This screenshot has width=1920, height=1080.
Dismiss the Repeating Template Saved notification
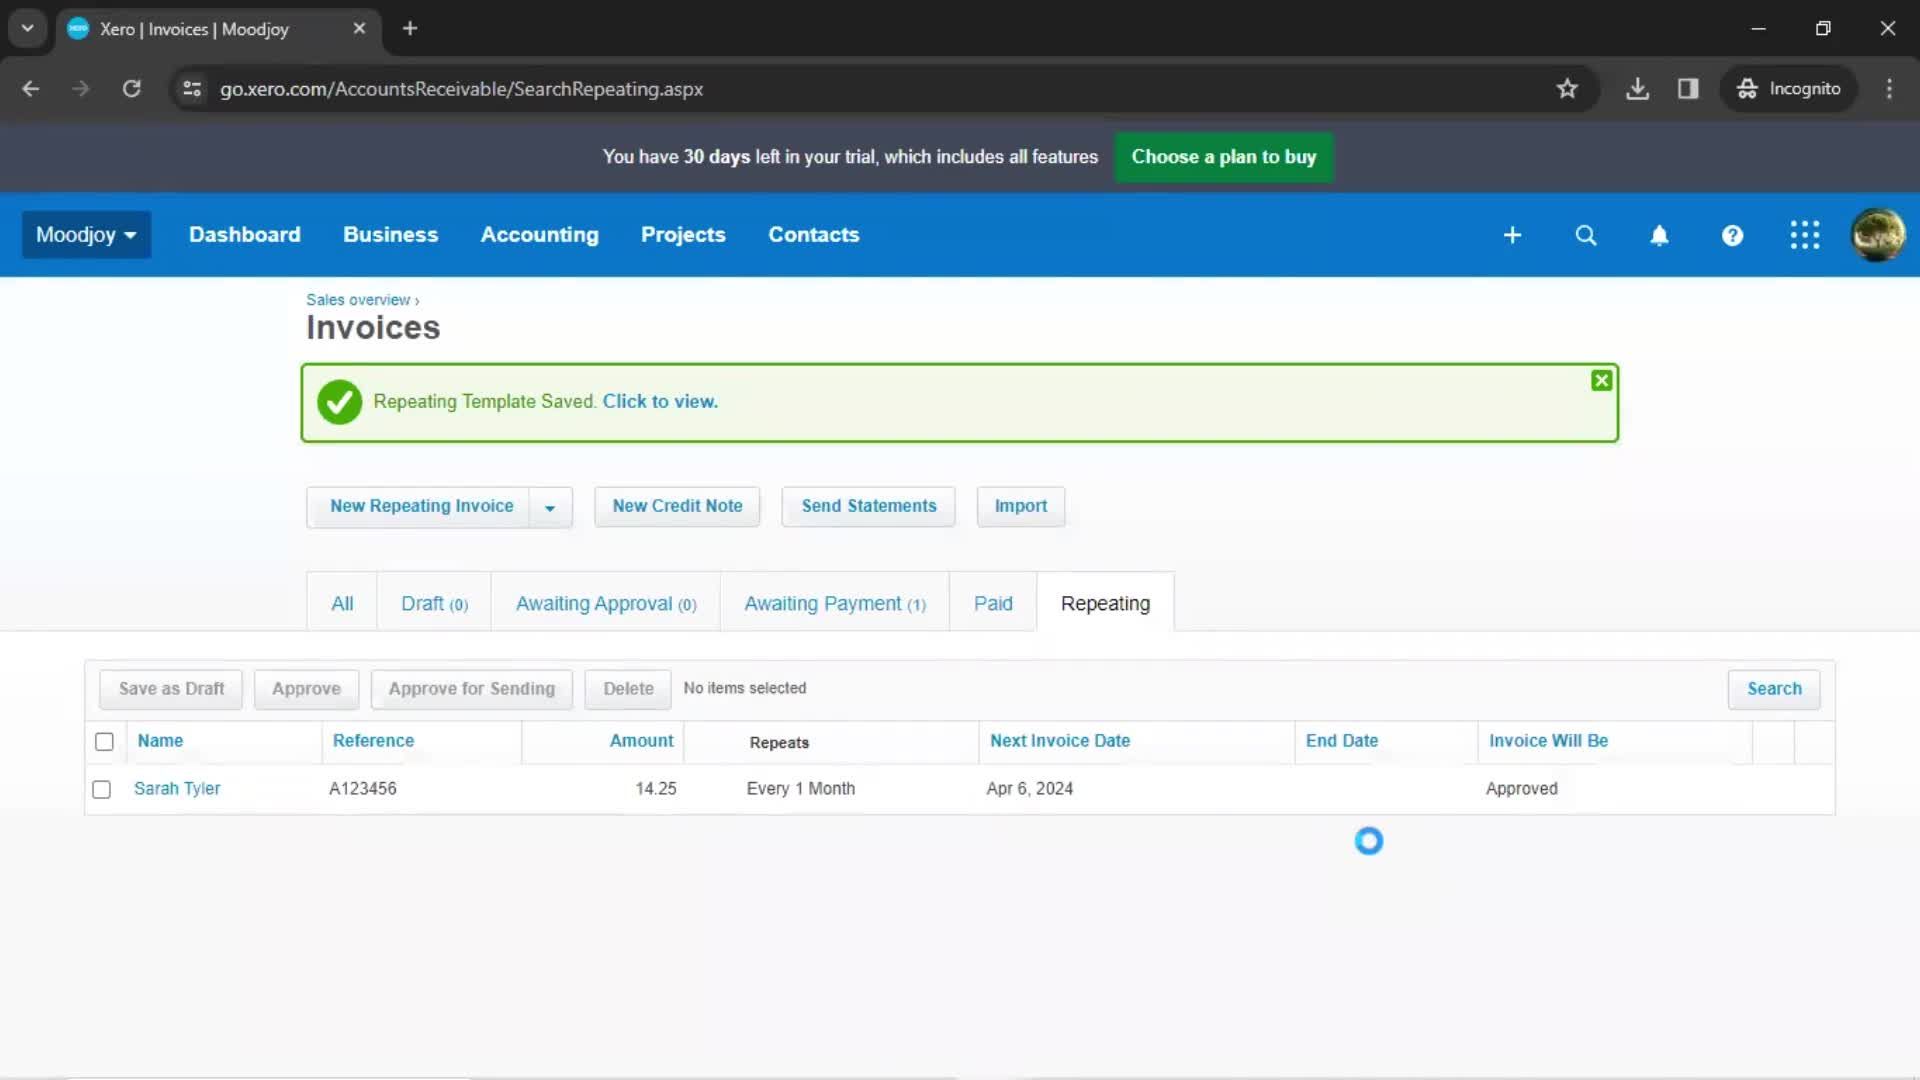(x=1601, y=381)
